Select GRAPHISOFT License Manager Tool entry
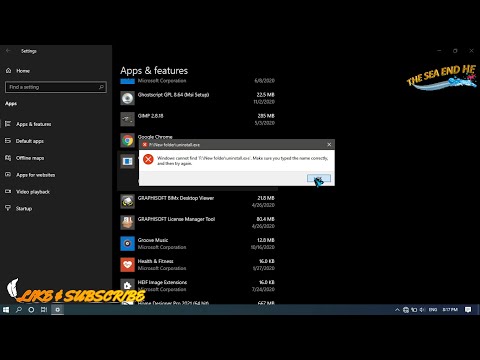Screen dimensions: 480x360 pos(176,219)
